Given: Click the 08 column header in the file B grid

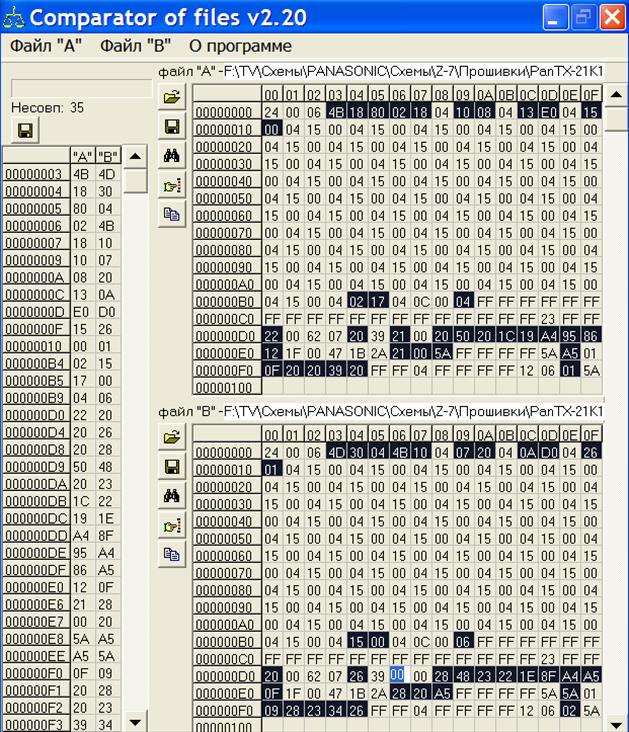Looking at the screenshot, I should tap(441, 435).
